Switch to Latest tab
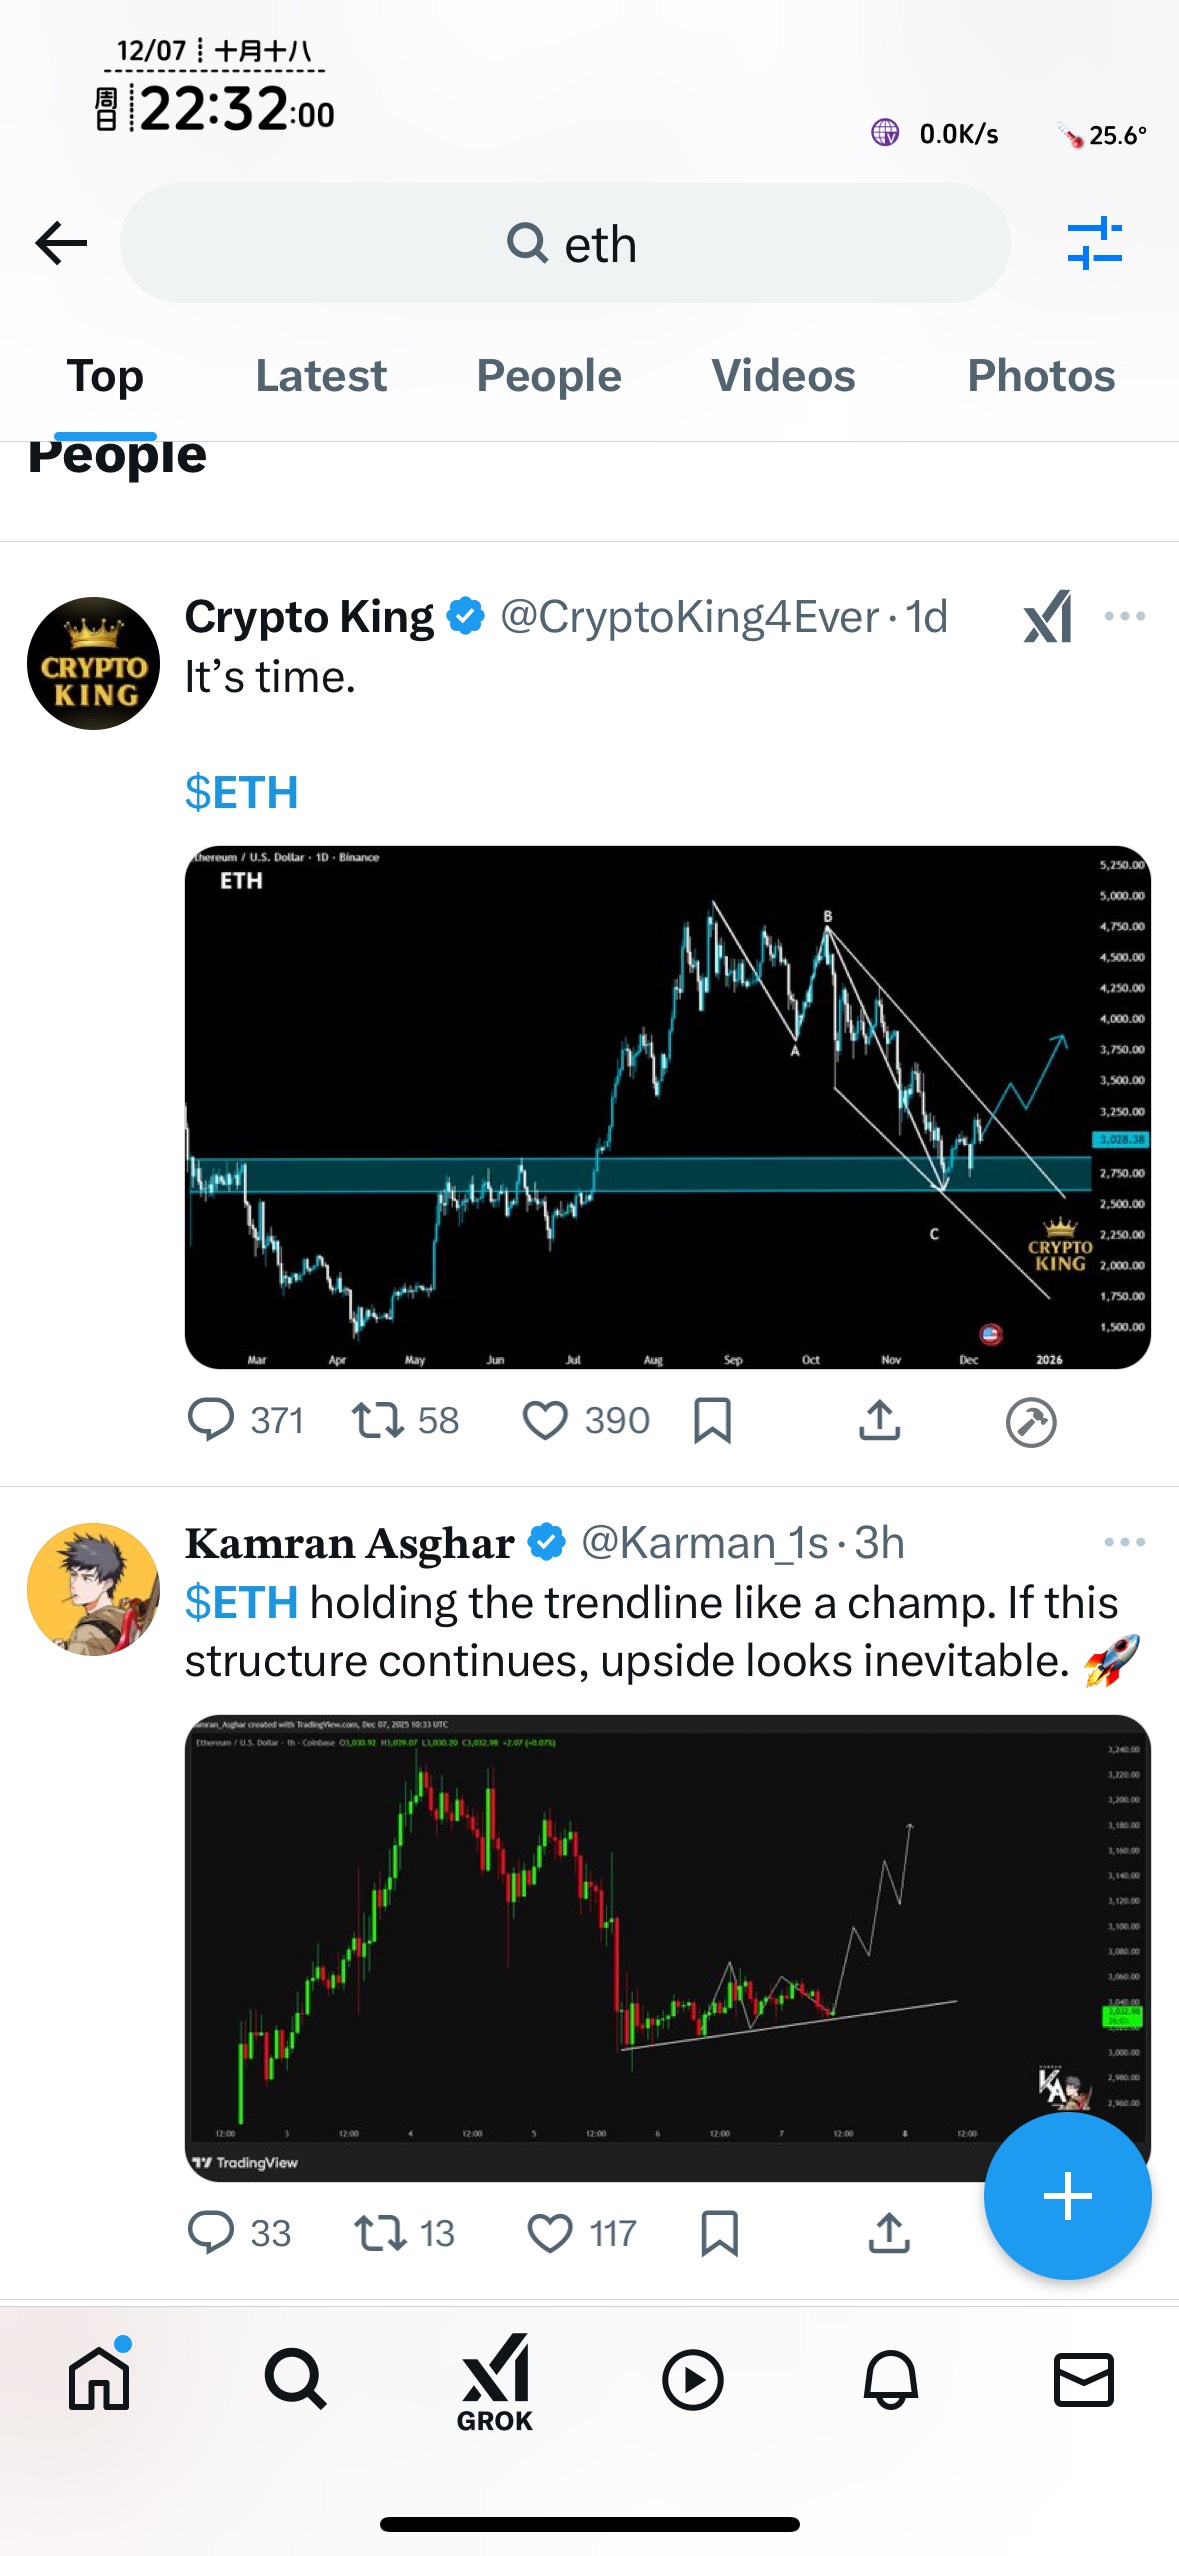 (x=321, y=377)
